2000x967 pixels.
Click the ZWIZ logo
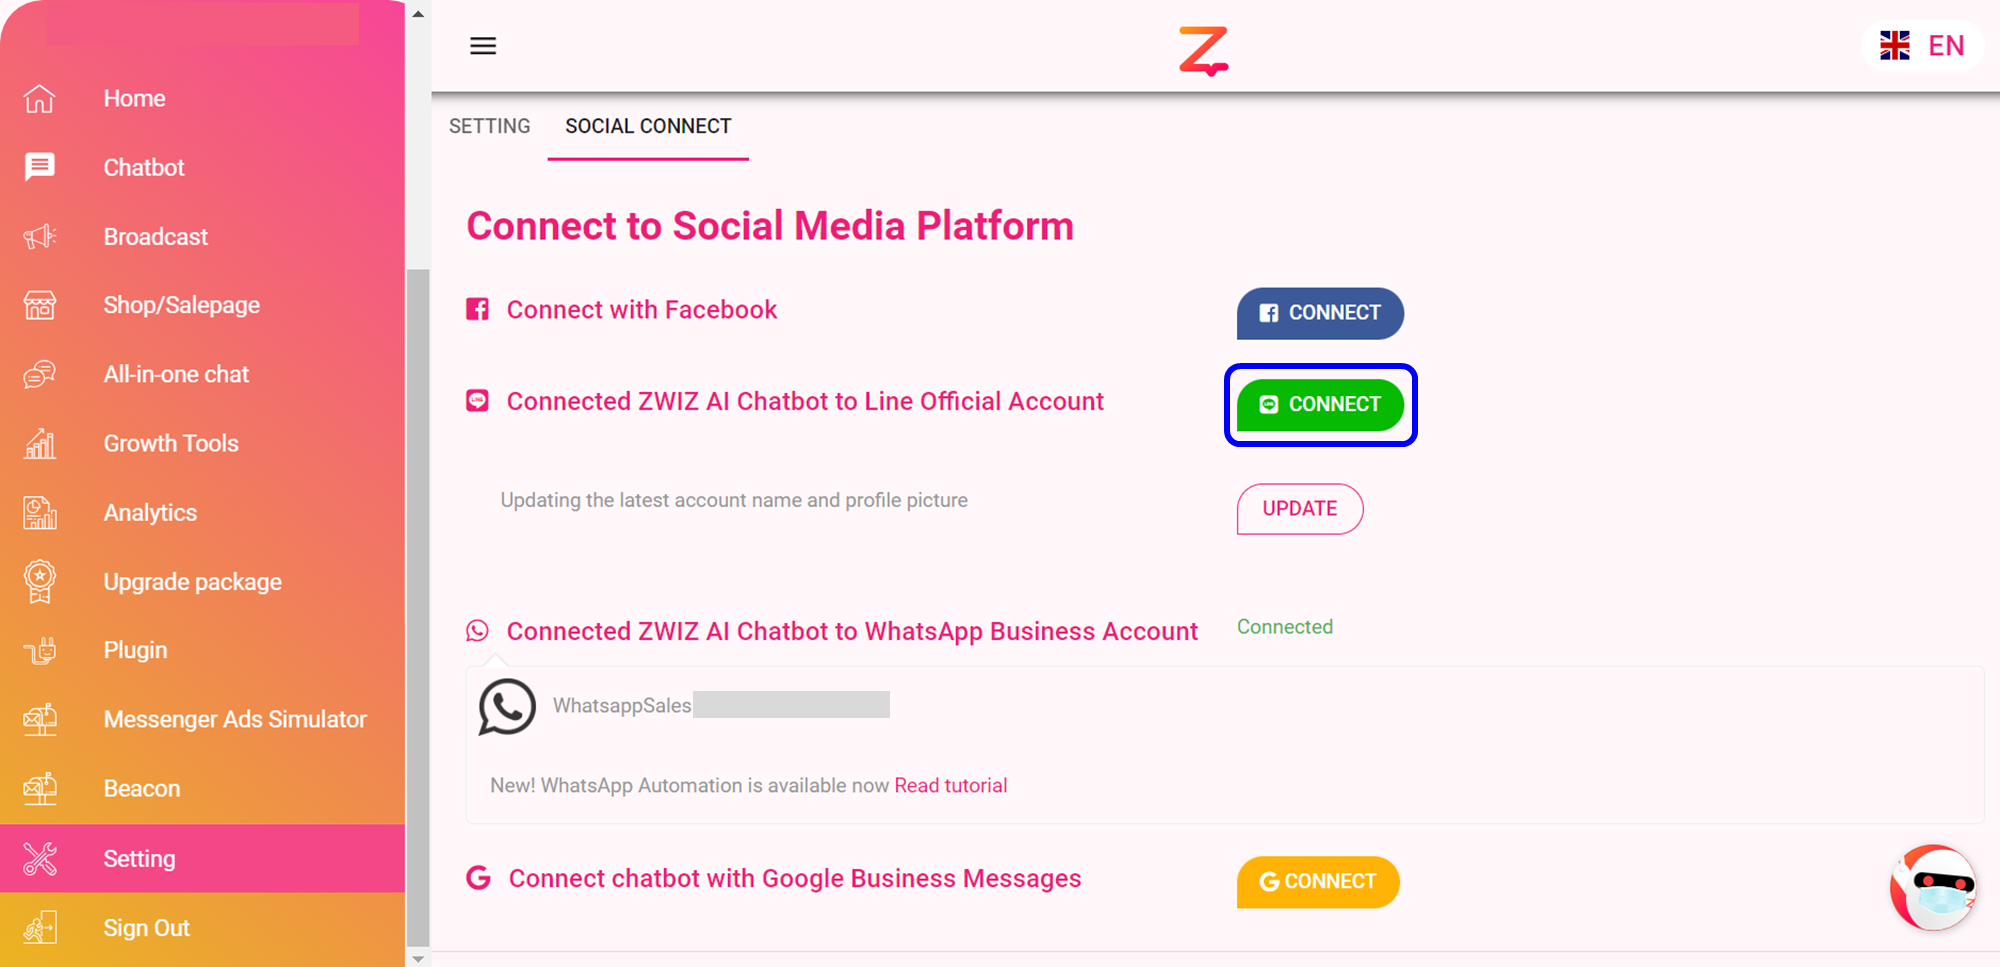pyautogui.click(x=1204, y=51)
